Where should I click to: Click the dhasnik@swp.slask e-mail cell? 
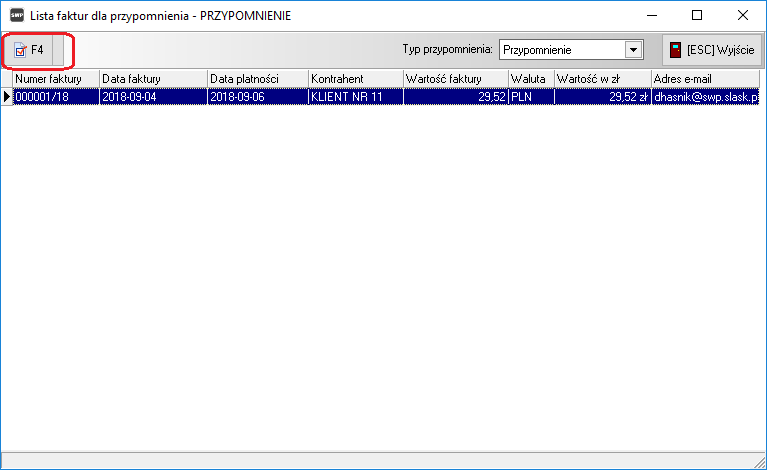(x=706, y=97)
